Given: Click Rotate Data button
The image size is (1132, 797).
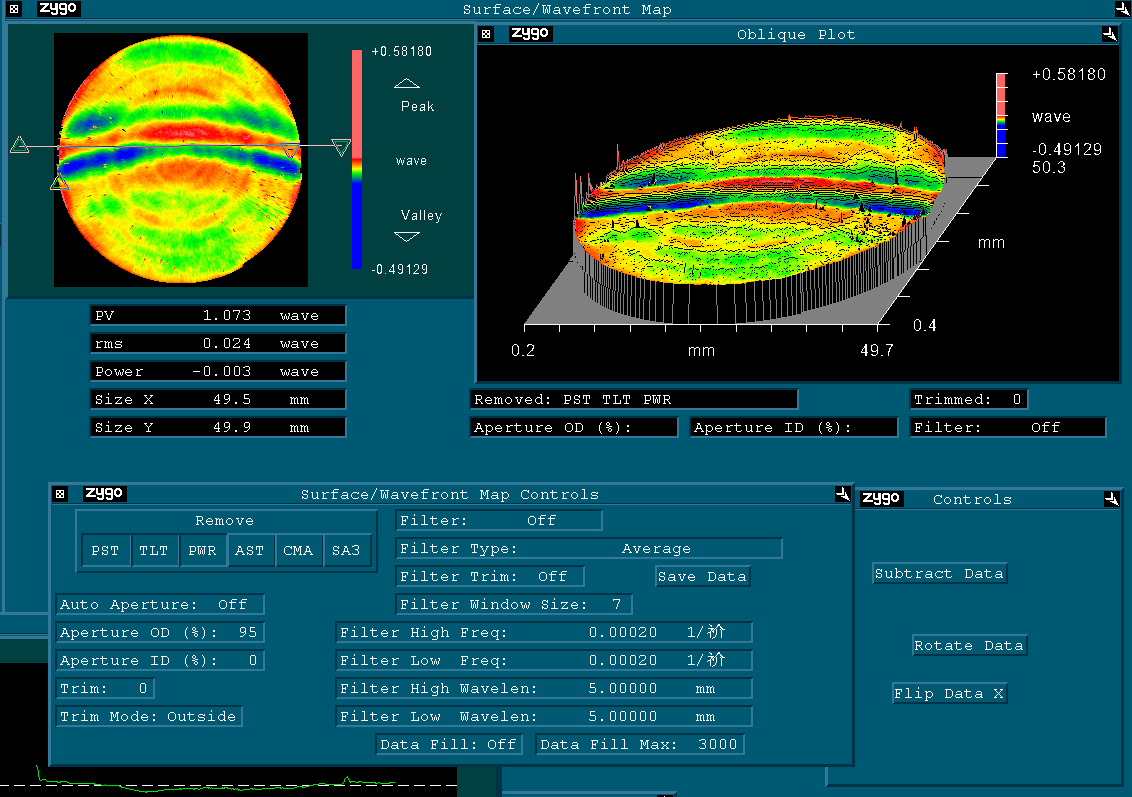Looking at the screenshot, I should 969,645.
